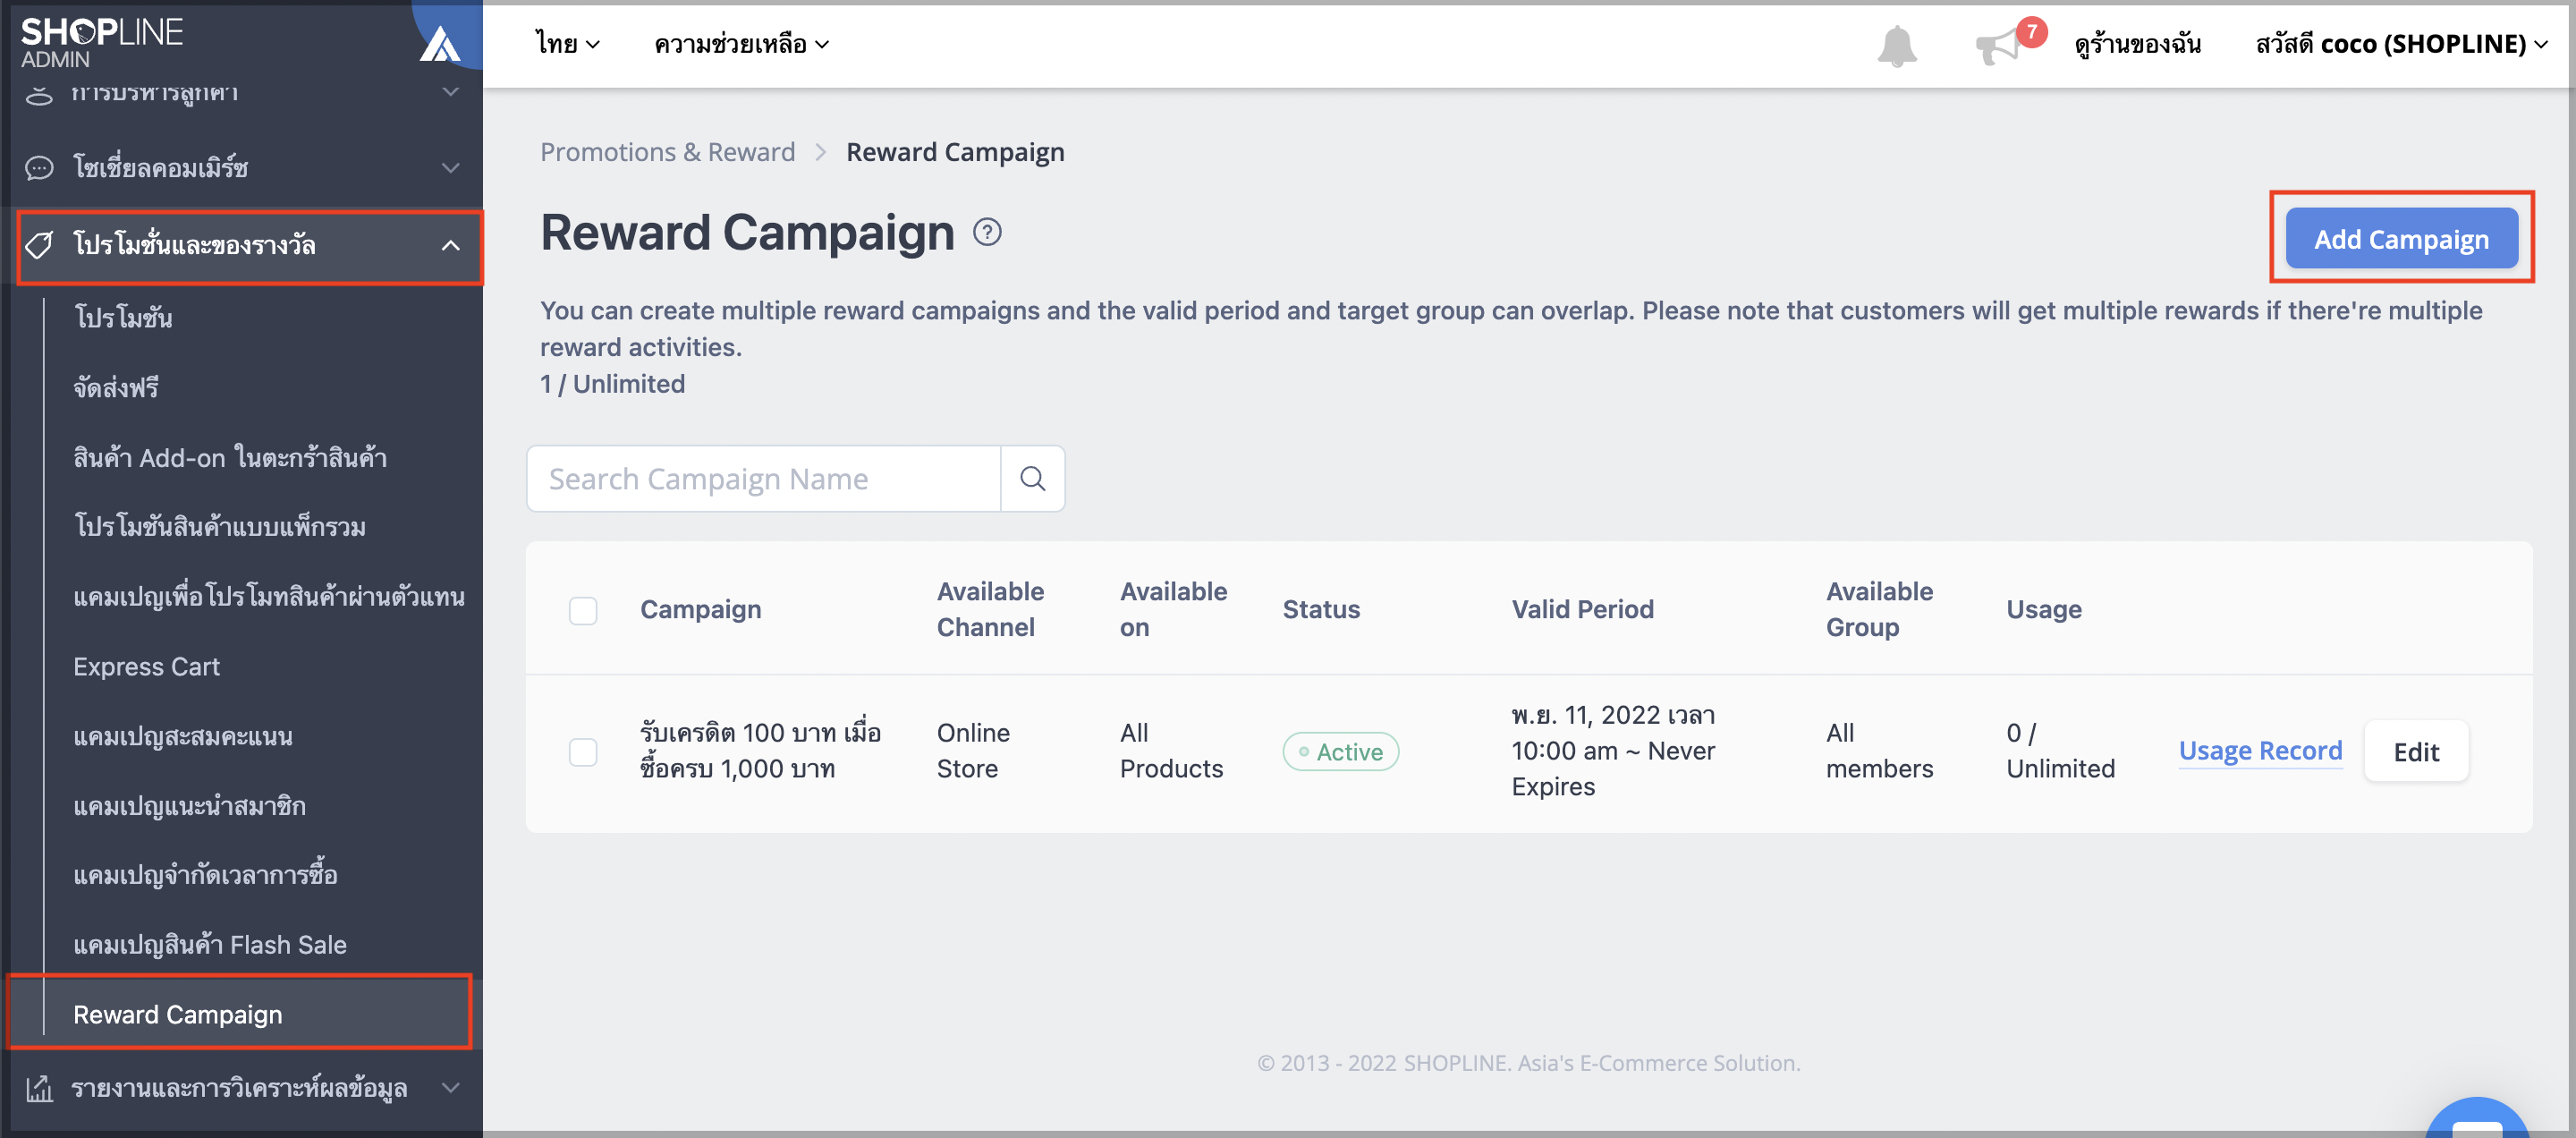Click the triangular logo badge in sidebar

[439, 43]
